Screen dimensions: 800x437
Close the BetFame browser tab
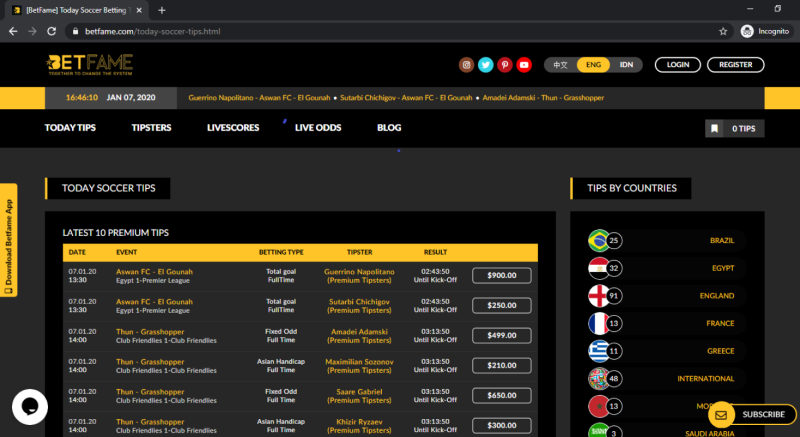coord(139,10)
